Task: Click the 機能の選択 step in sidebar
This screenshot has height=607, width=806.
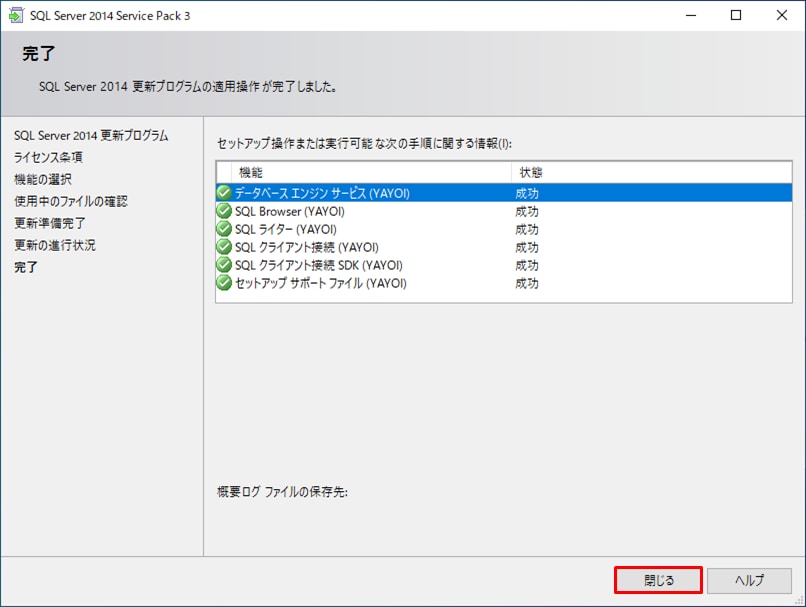Action: coord(43,179)
